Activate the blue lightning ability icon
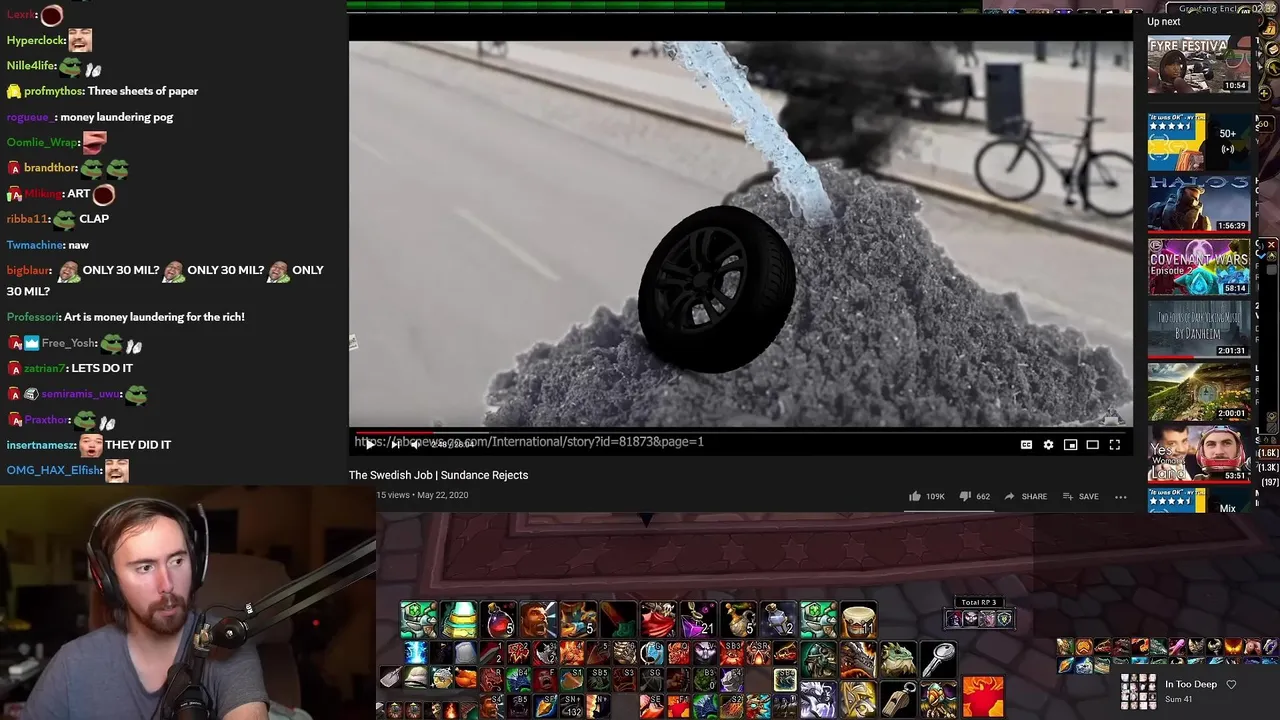The image size is (1280, 720). click(417, 654)
